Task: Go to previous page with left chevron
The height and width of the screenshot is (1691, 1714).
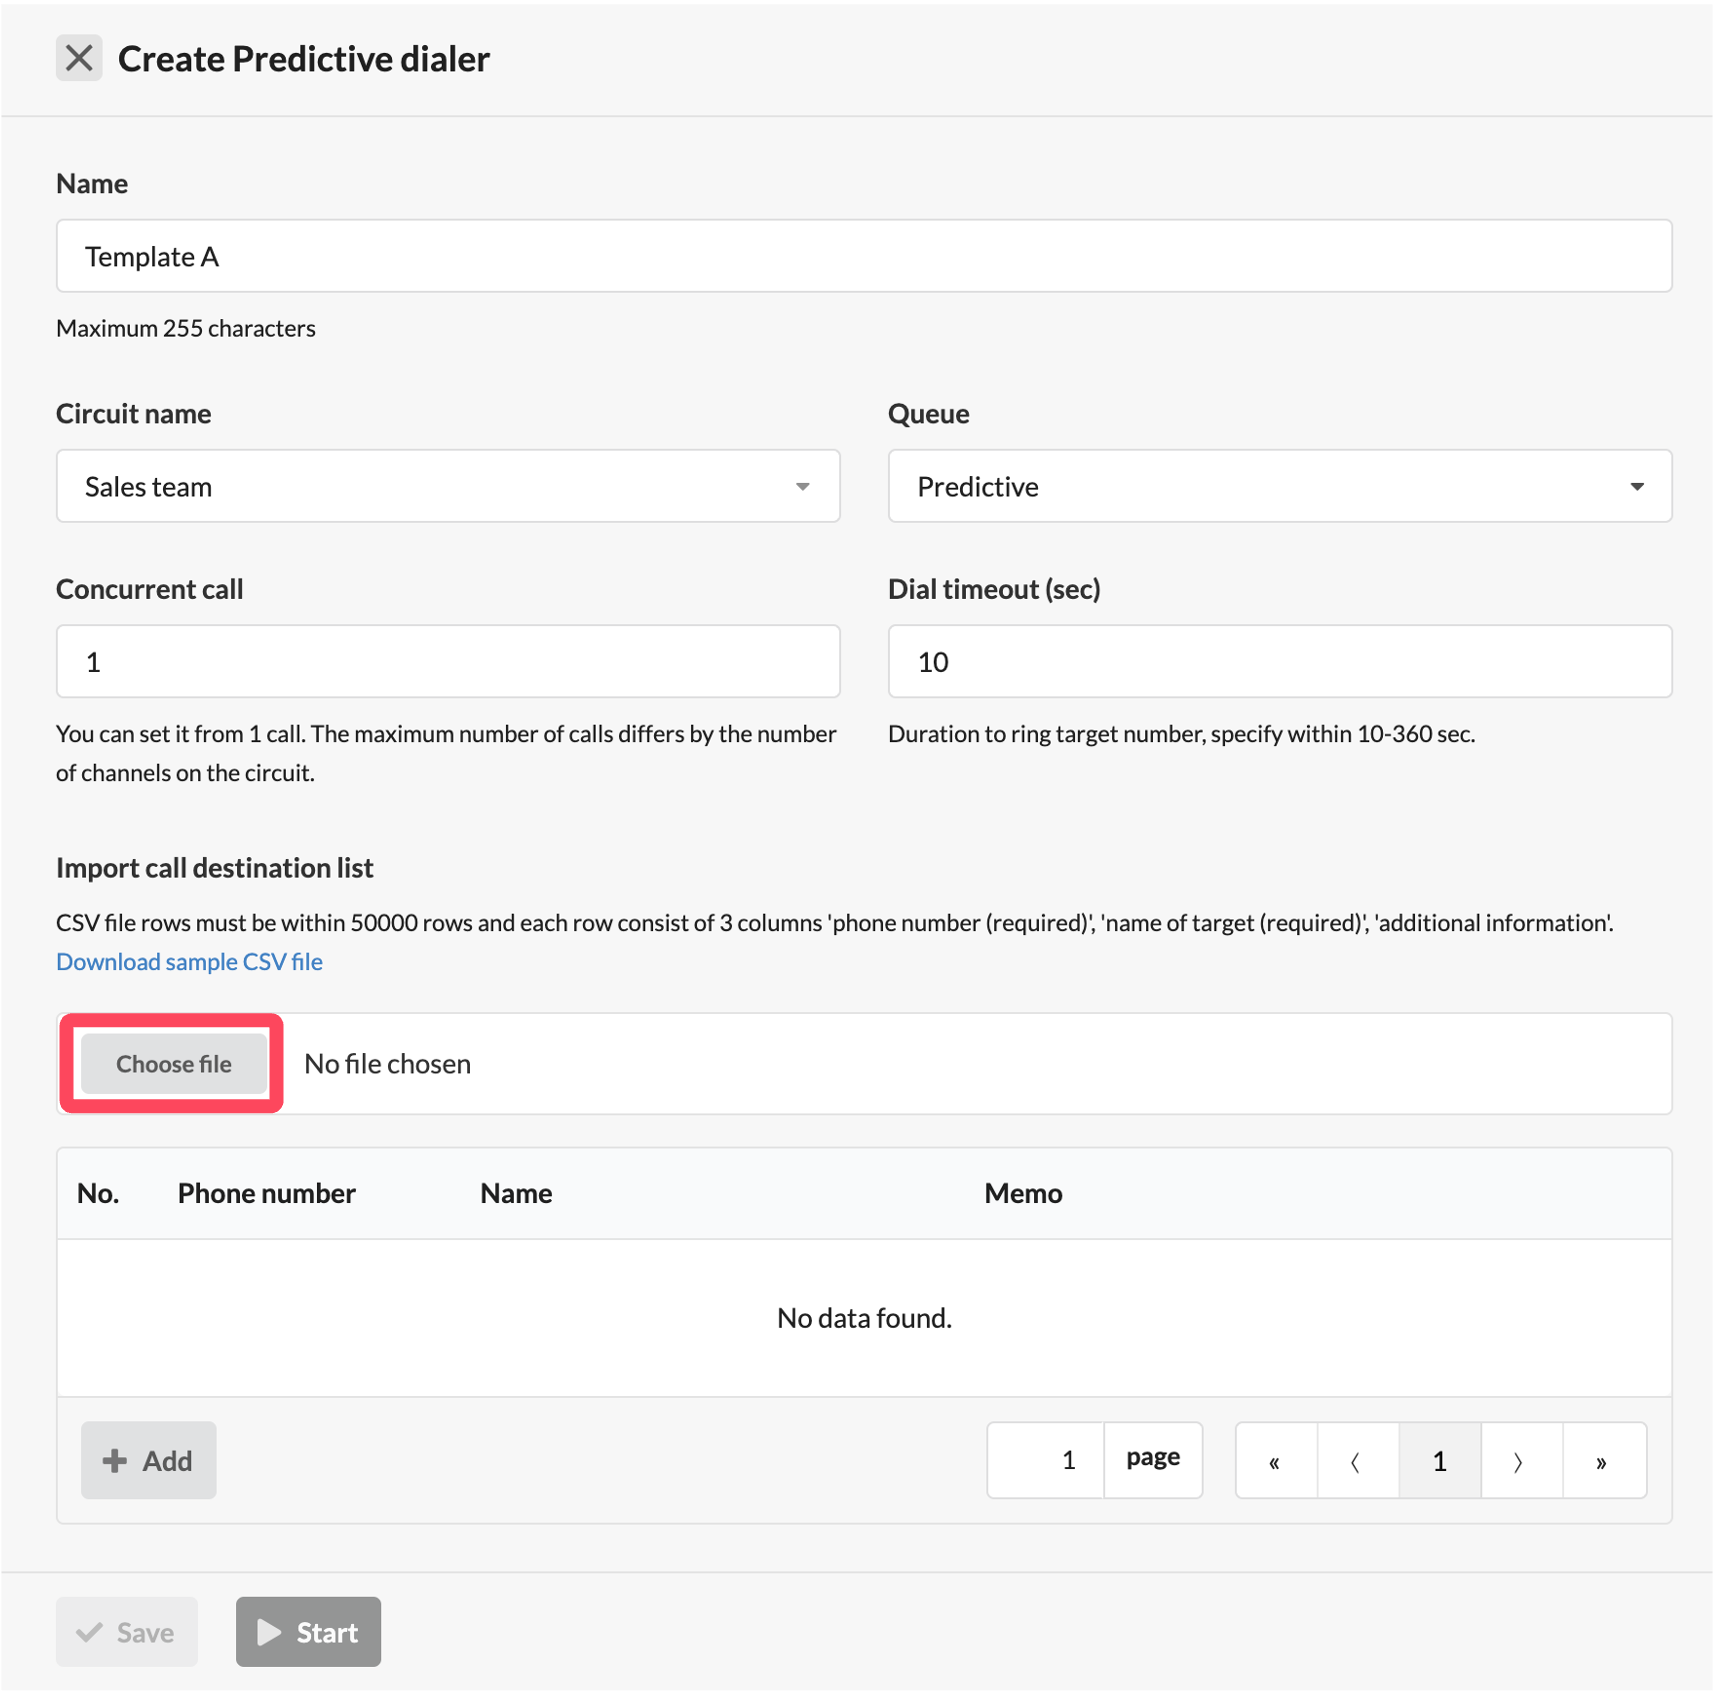Action: tap(1357, 1460)
